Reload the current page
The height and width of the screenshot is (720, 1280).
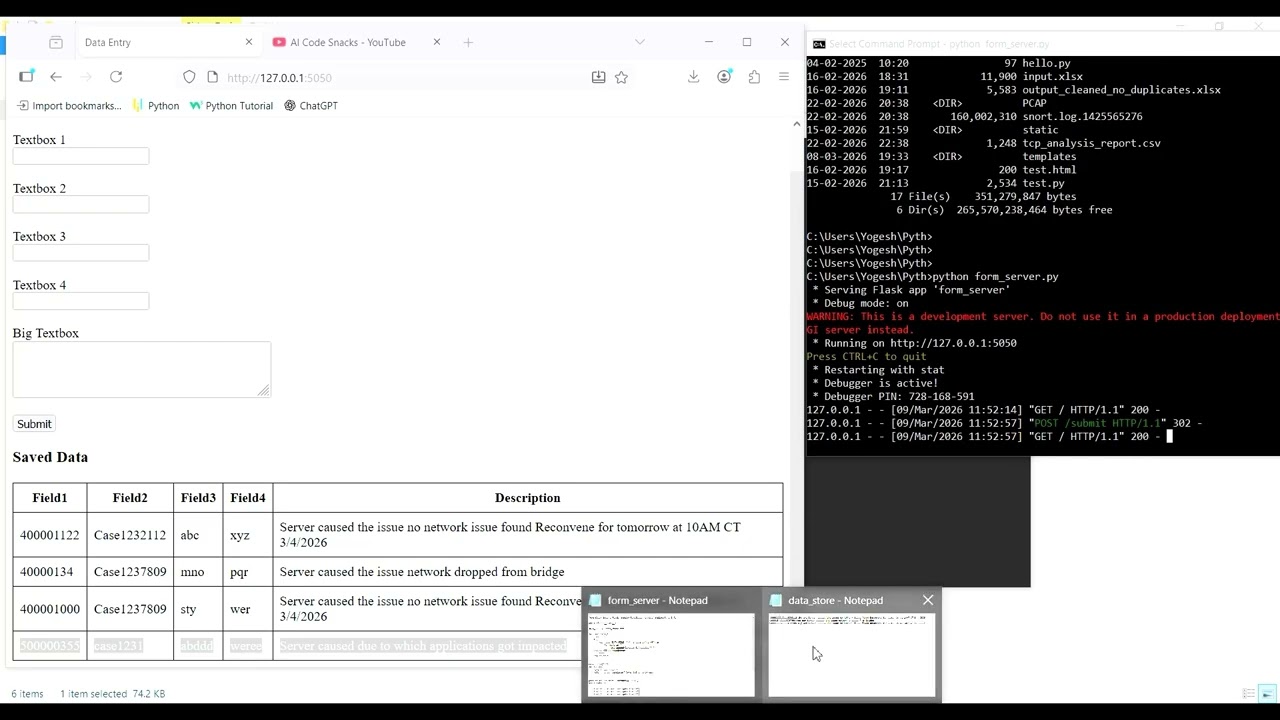[116, 77]
